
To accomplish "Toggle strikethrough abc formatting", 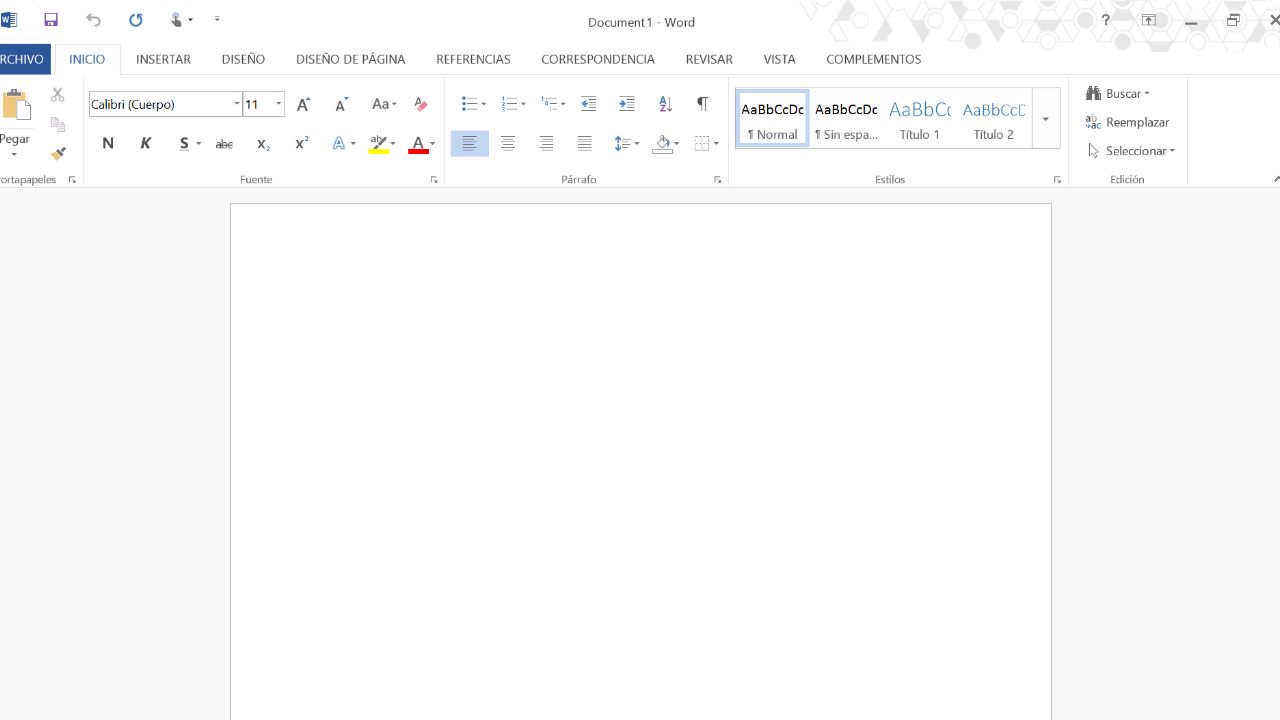I will 225,143.
